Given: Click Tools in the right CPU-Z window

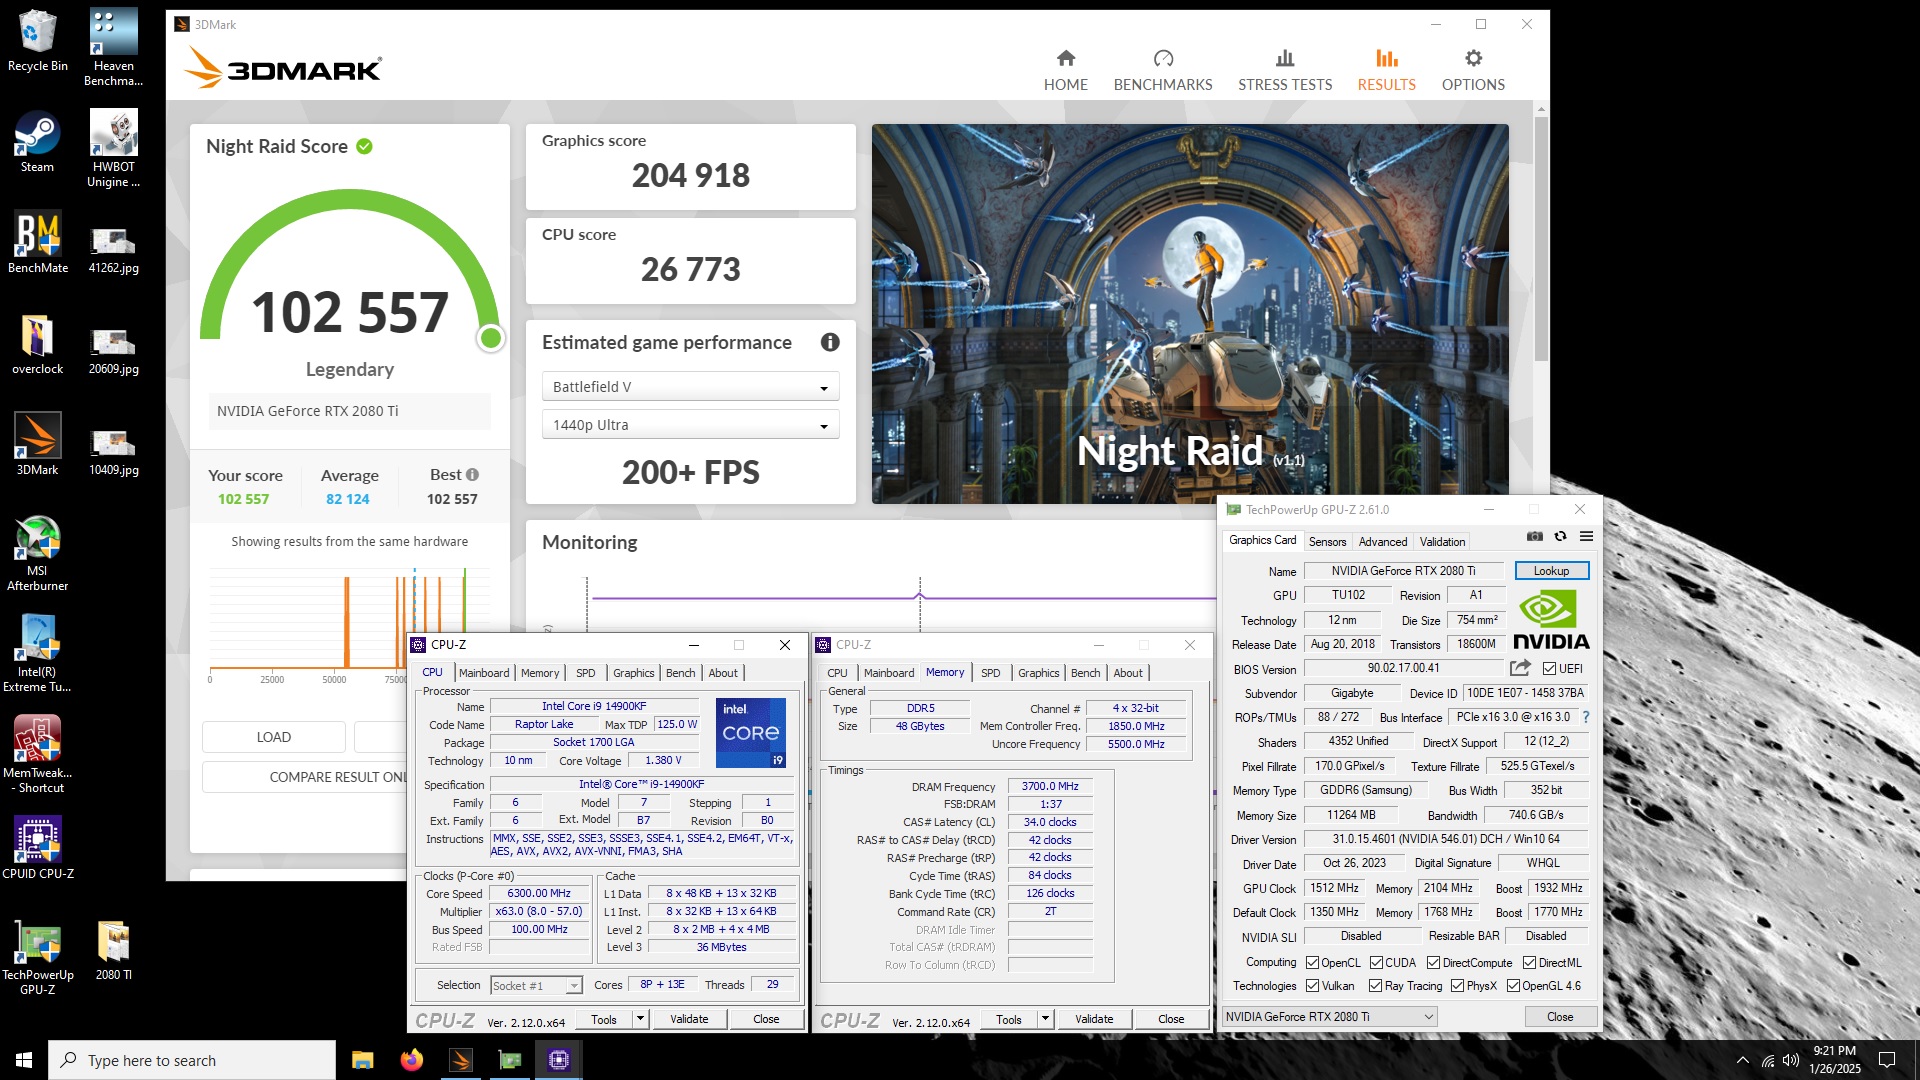Looking at the screenshot, I should pos(1009,1019).
